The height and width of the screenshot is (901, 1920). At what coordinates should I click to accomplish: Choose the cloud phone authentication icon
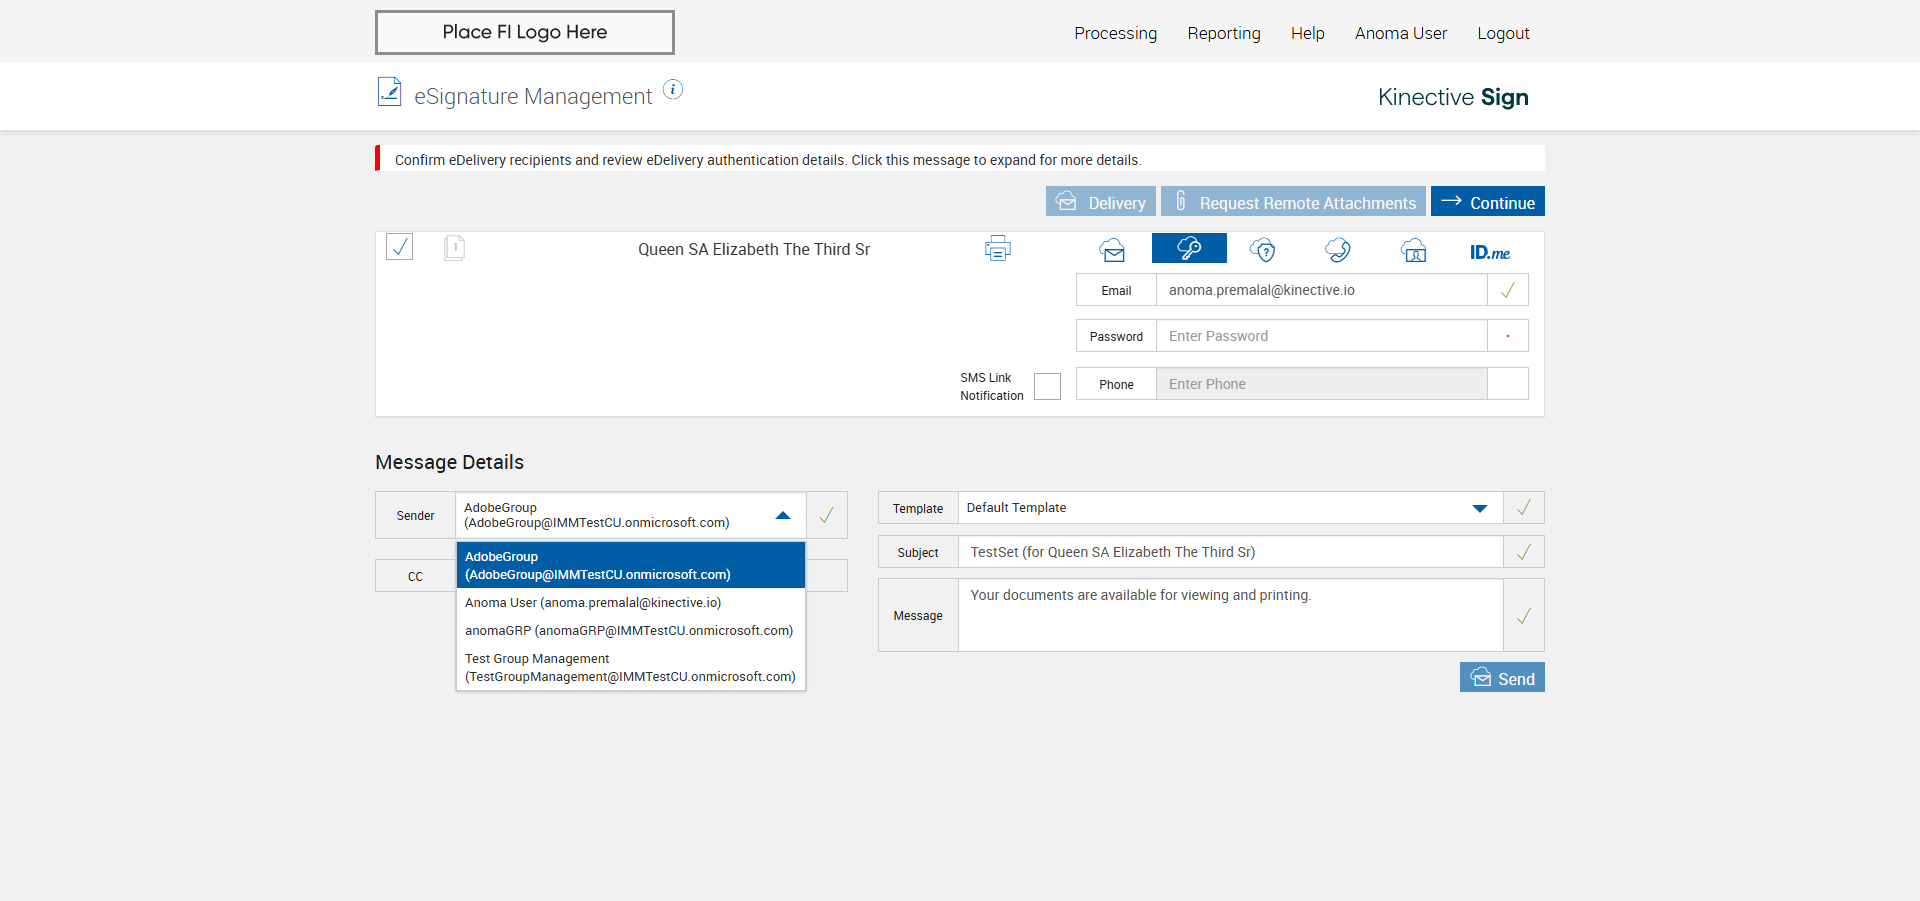(1338, 250)
